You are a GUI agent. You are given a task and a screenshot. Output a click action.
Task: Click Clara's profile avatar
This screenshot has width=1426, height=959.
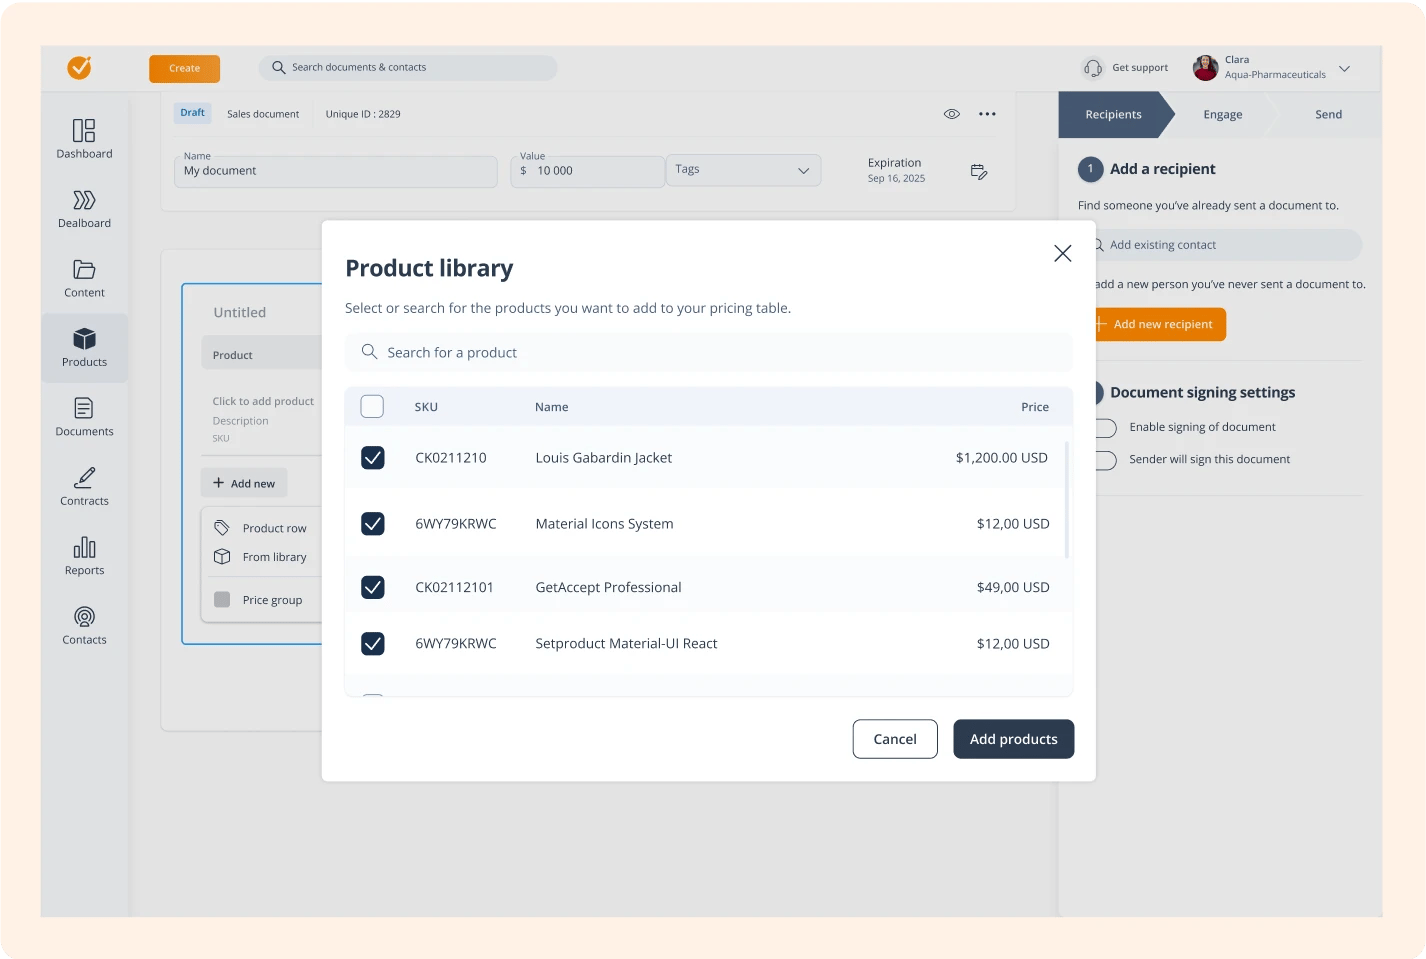pyautogui.click(x=1205, y=67)
